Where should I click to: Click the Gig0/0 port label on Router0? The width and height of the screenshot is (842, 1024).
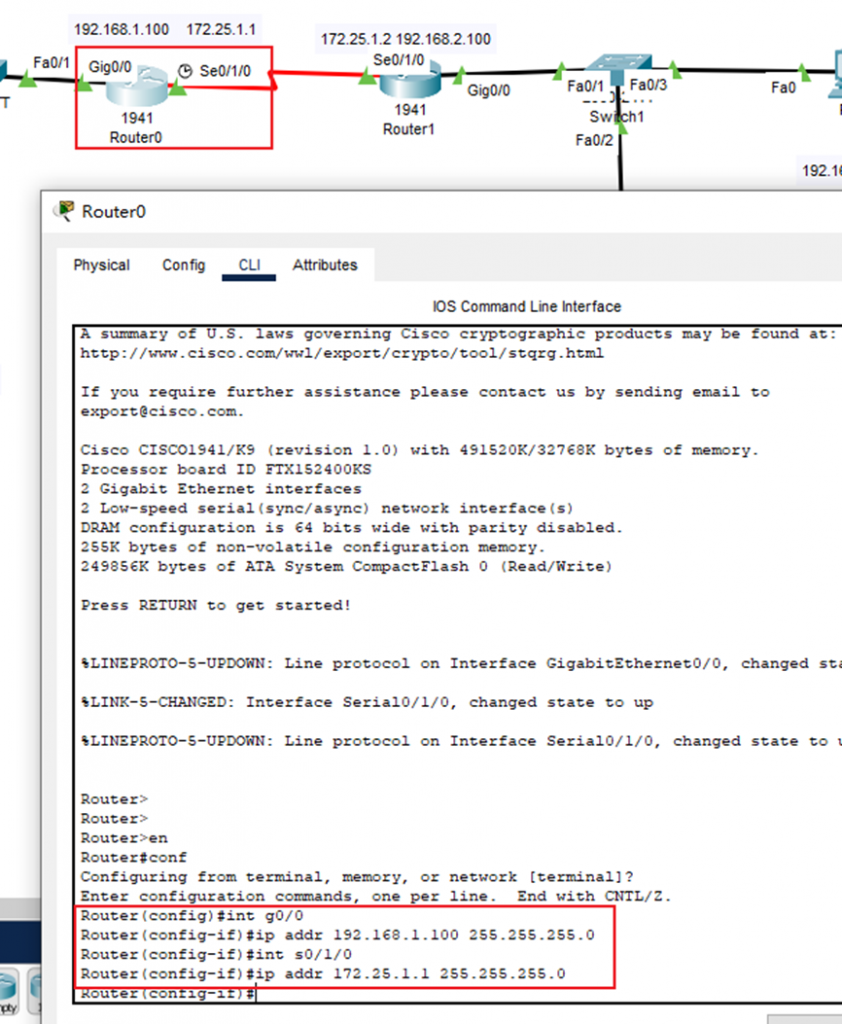coord(110,67)
